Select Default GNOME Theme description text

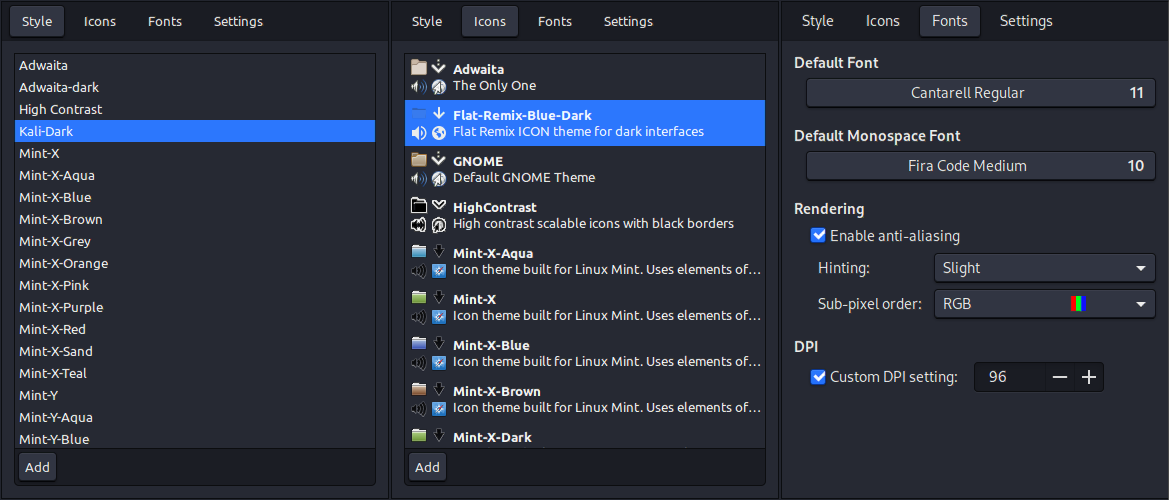524,177
